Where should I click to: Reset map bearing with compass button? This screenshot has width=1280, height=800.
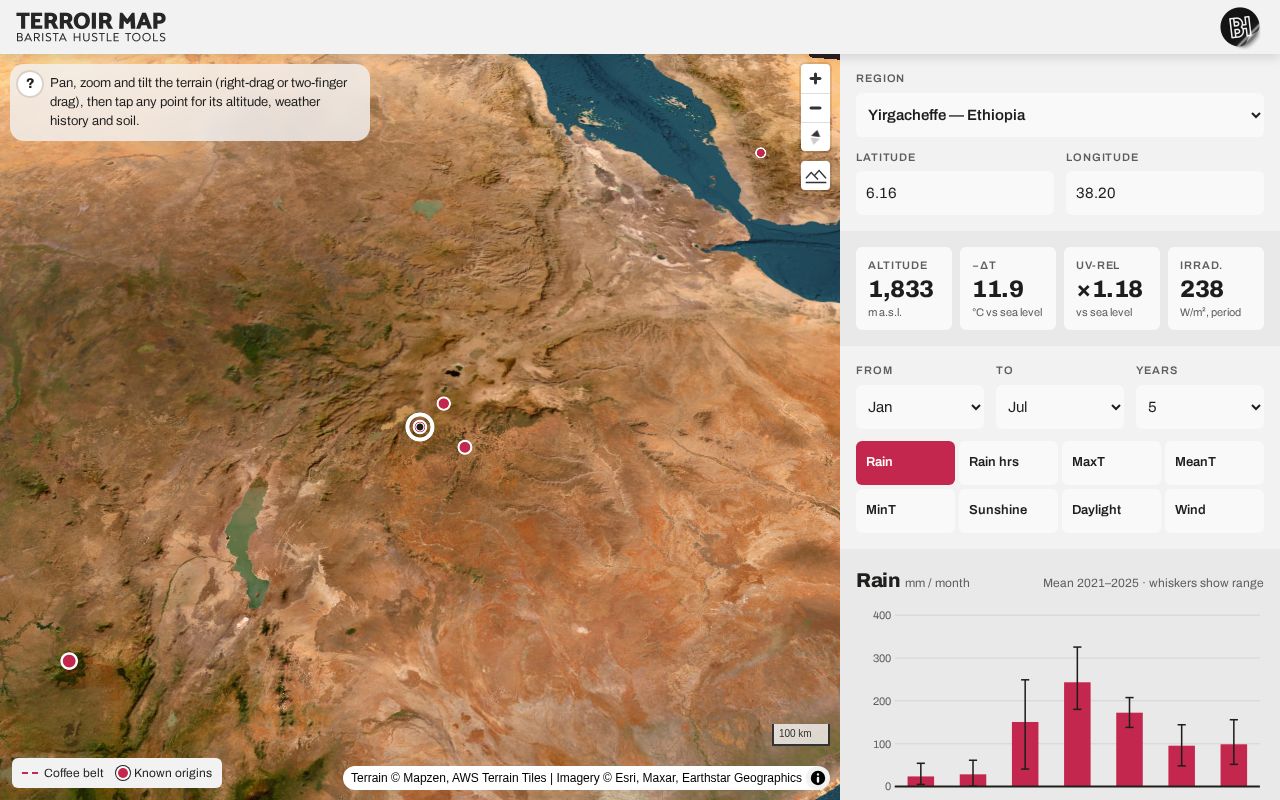[x=815, y=137]
